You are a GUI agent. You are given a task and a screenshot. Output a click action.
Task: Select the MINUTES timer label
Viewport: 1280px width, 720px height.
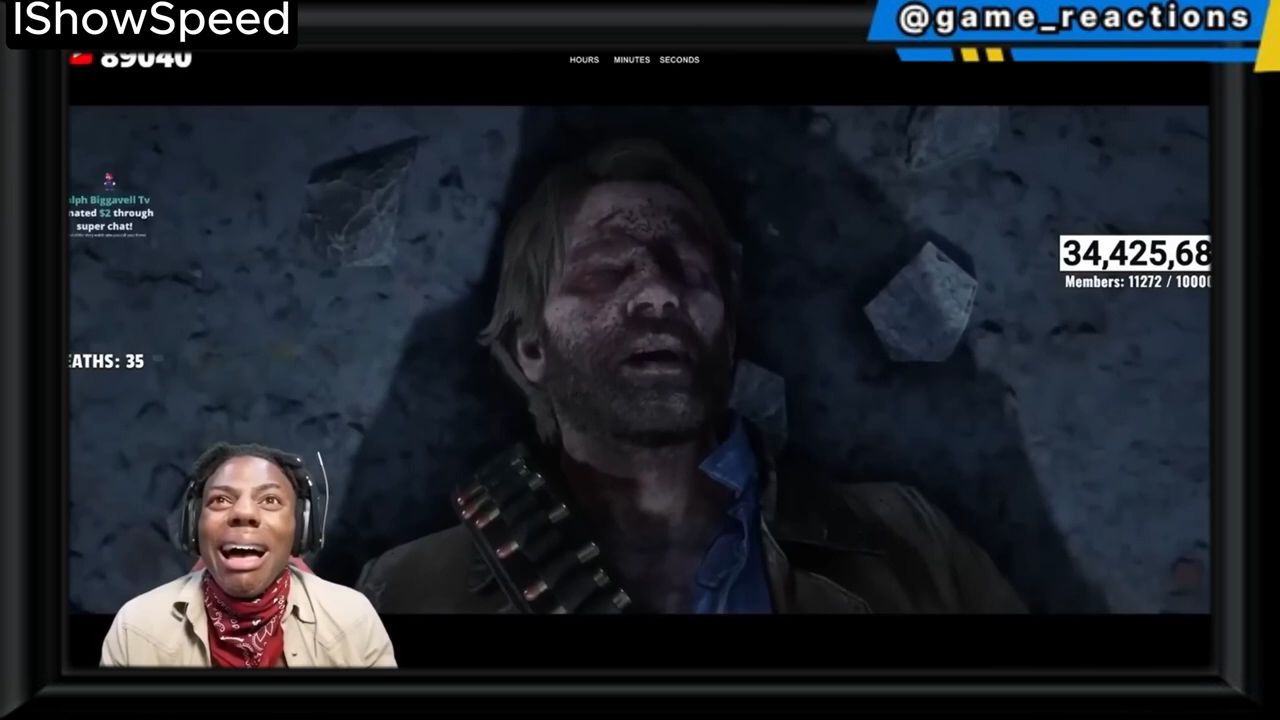coord(632,60)
